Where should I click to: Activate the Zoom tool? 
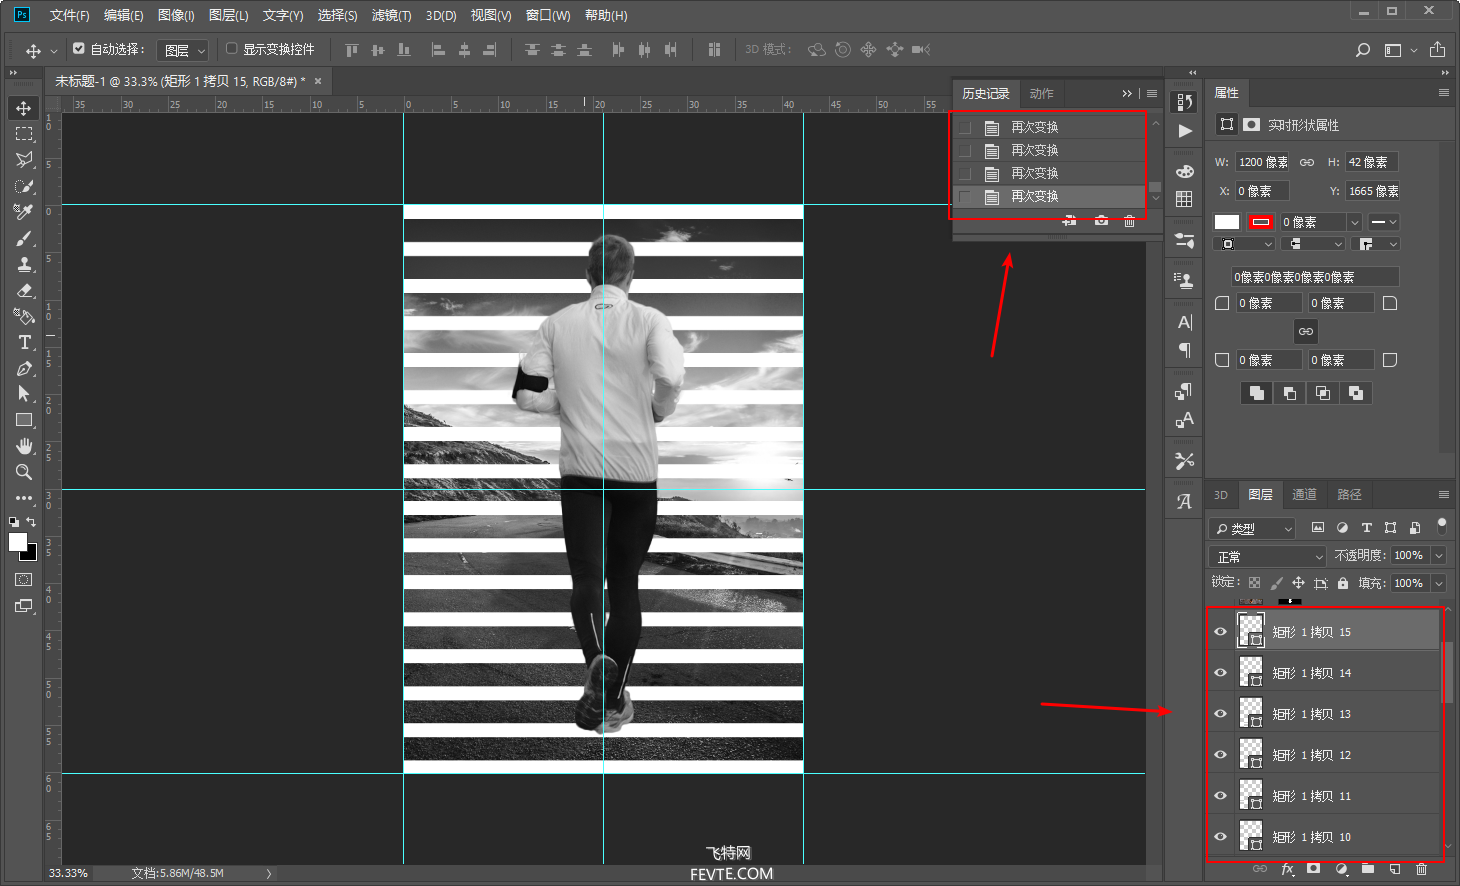(x=24, y=472)
